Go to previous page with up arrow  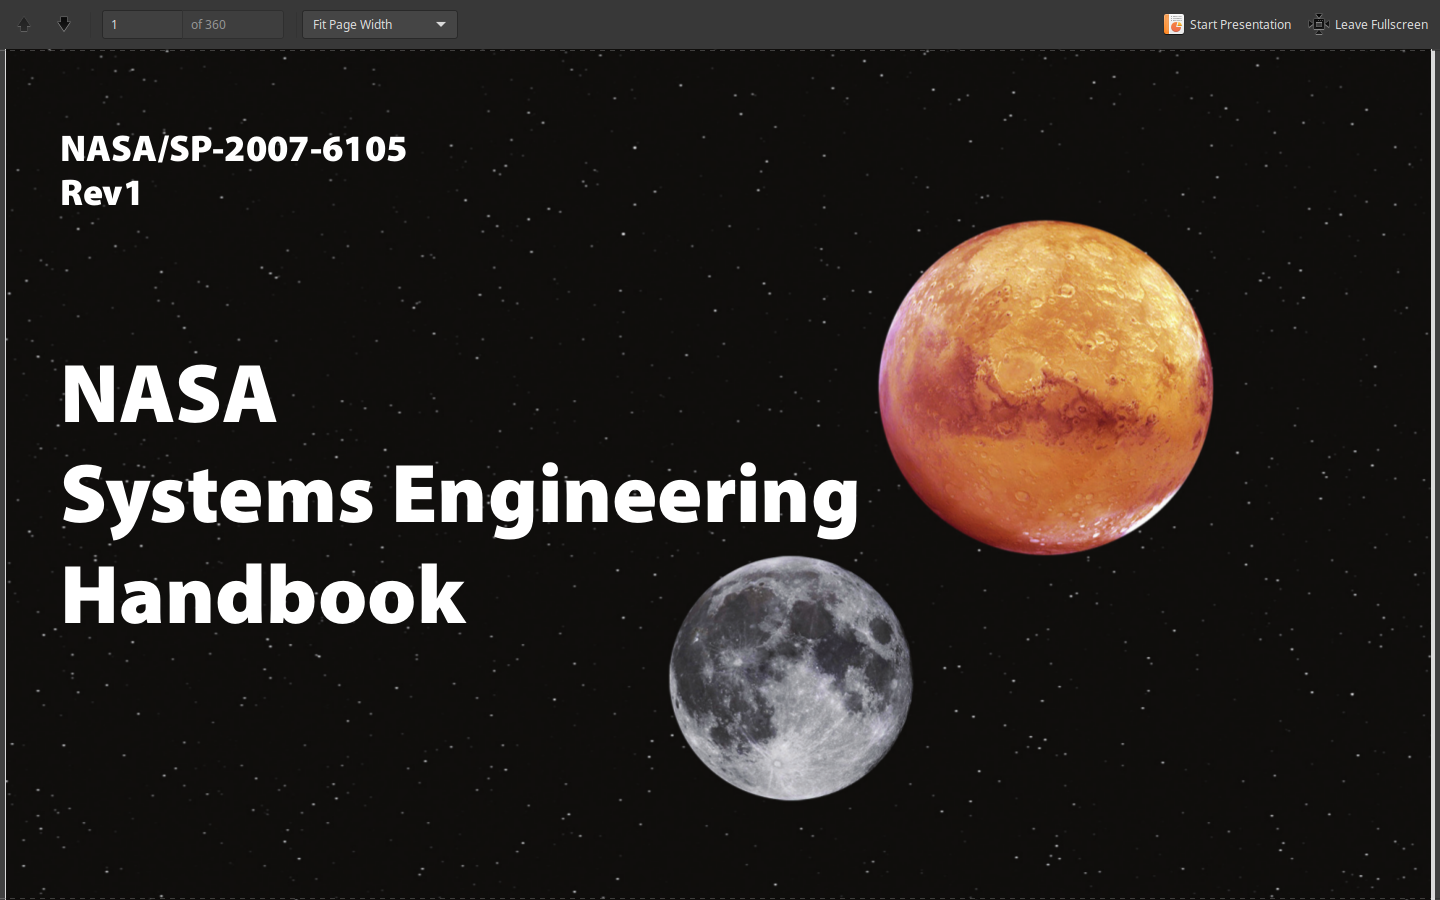[x=24, y=24]
